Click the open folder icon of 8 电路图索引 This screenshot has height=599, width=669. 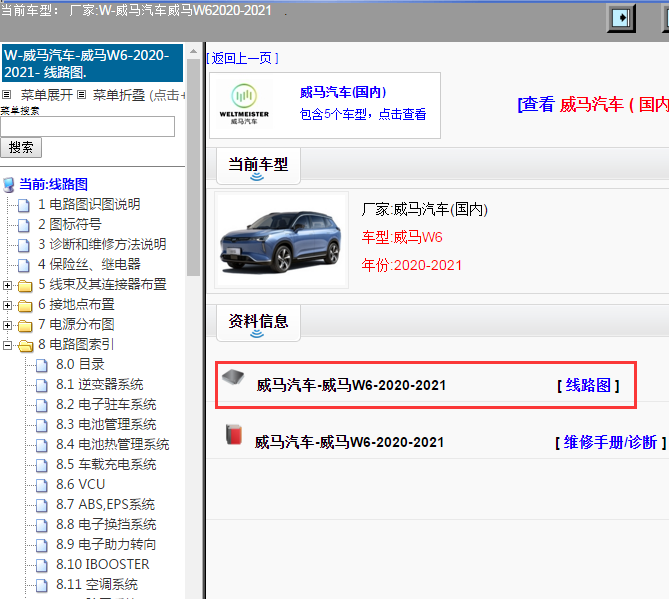(x=26, y=346)
